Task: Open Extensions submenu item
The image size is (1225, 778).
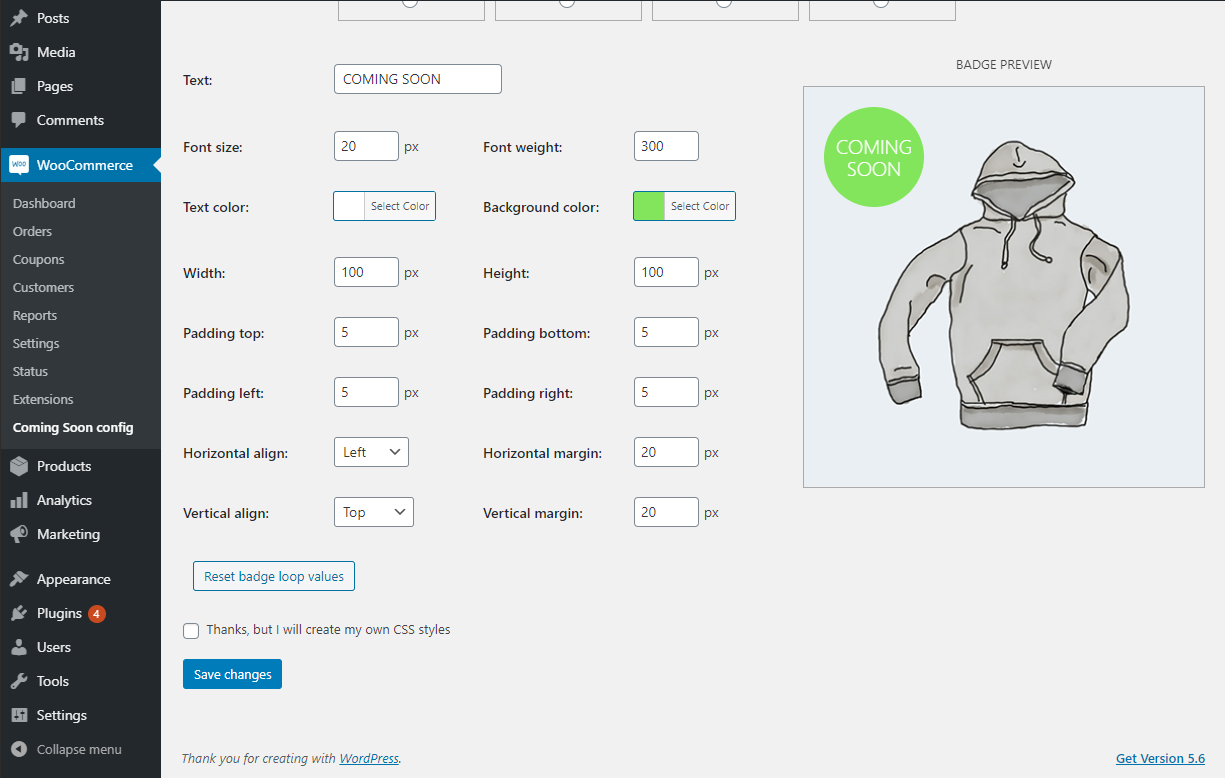Action: pos(43,399)
